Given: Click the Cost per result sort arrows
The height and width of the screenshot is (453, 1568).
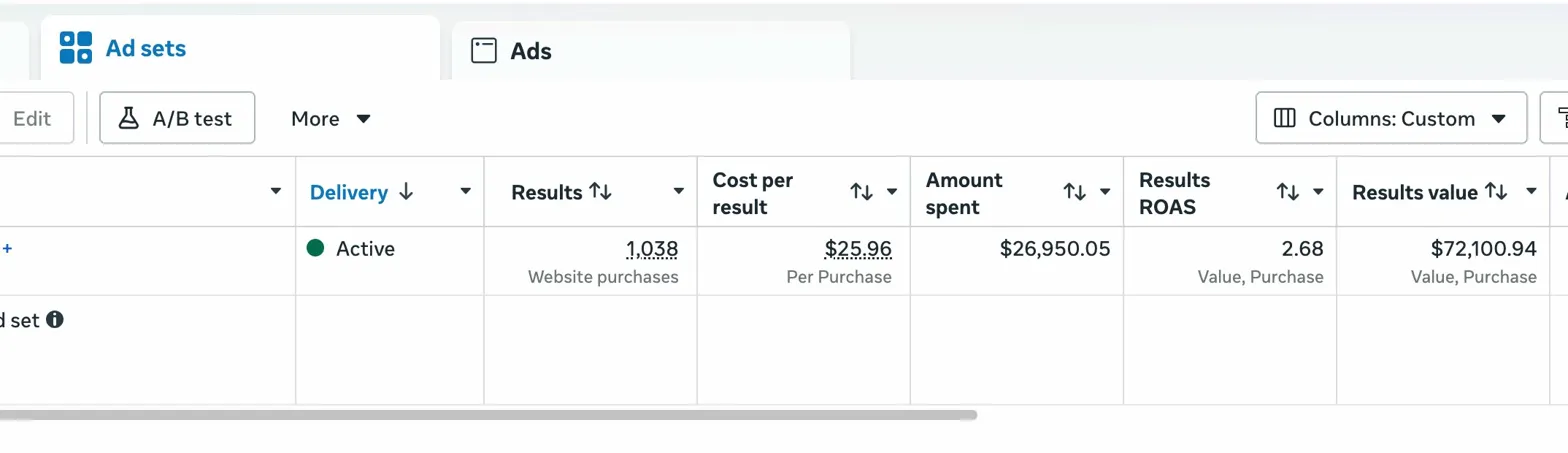Looking at the screenshot, I should [x=862, y=191].
